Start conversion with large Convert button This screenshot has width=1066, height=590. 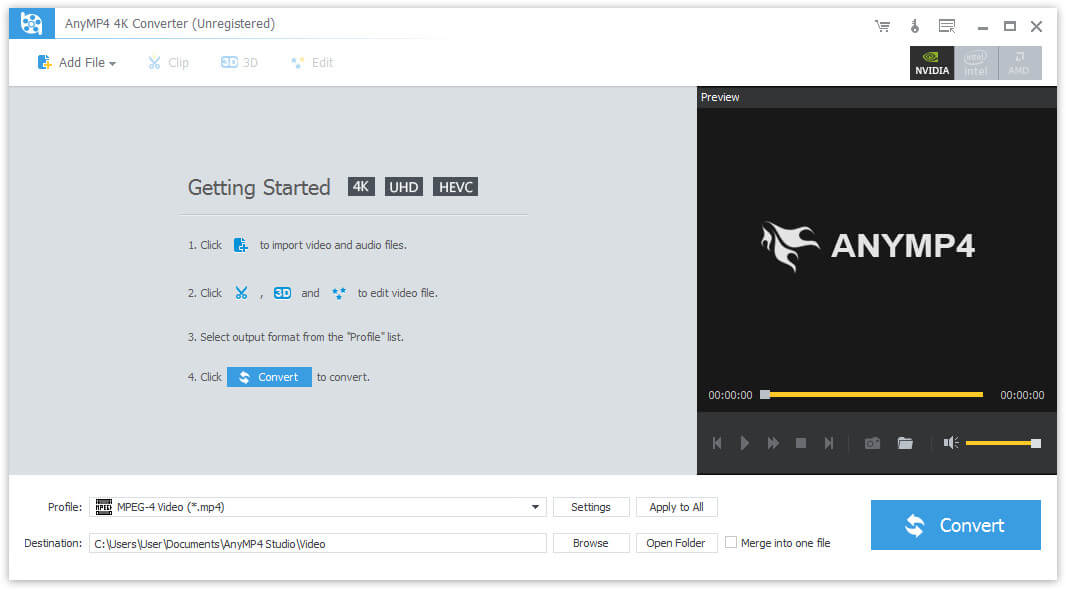(956, 525)
